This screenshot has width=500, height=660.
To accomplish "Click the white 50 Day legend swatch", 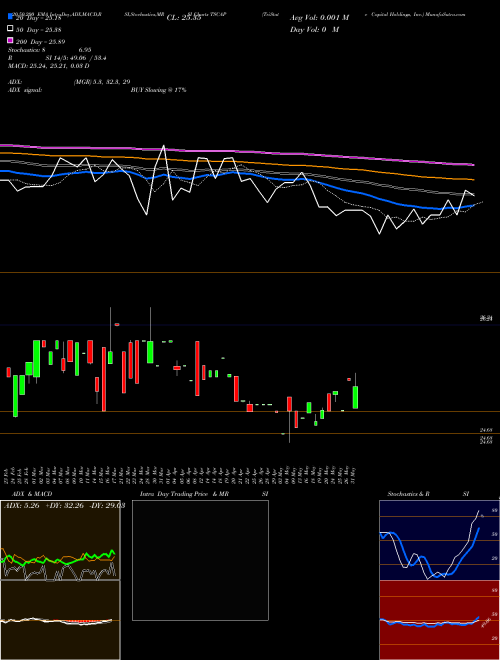I will click(11, 28).
